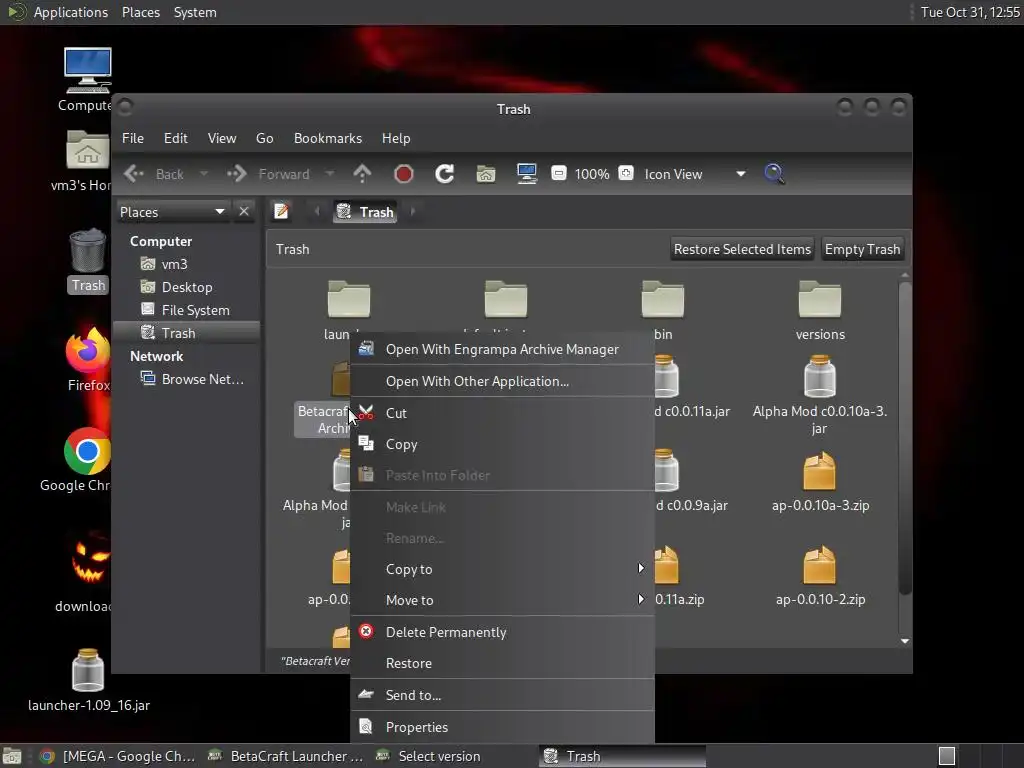The image size is (1024, 768).
Task: Open the Applications panel menu
Action: click(71, 12)
